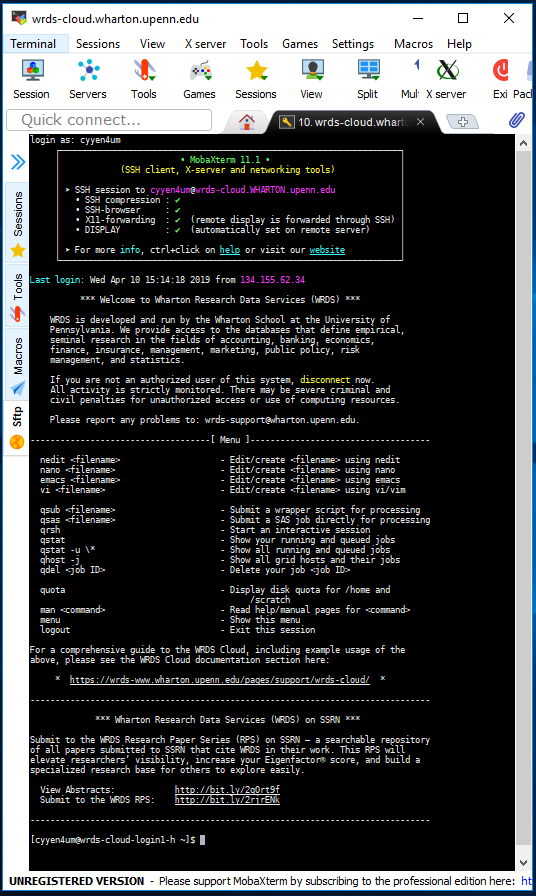Select the 10. wrds-cloud.wharton tab
This screenshot has width=536, height=896.
point(353,122)
